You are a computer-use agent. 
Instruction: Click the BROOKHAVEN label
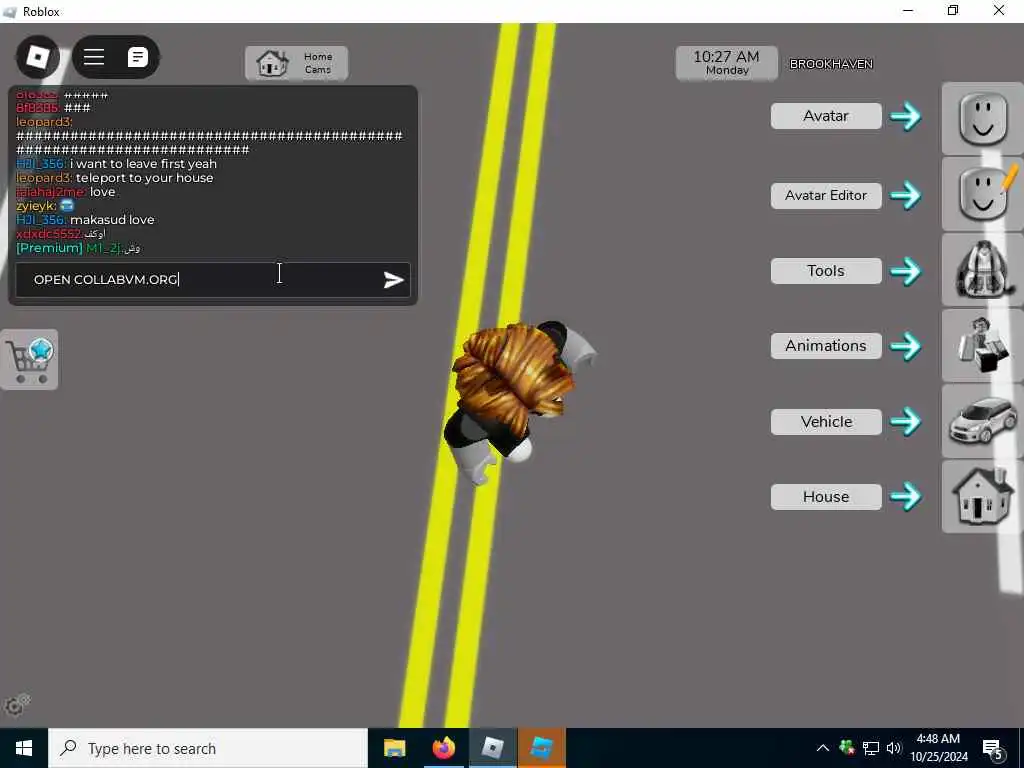(831, 64)
